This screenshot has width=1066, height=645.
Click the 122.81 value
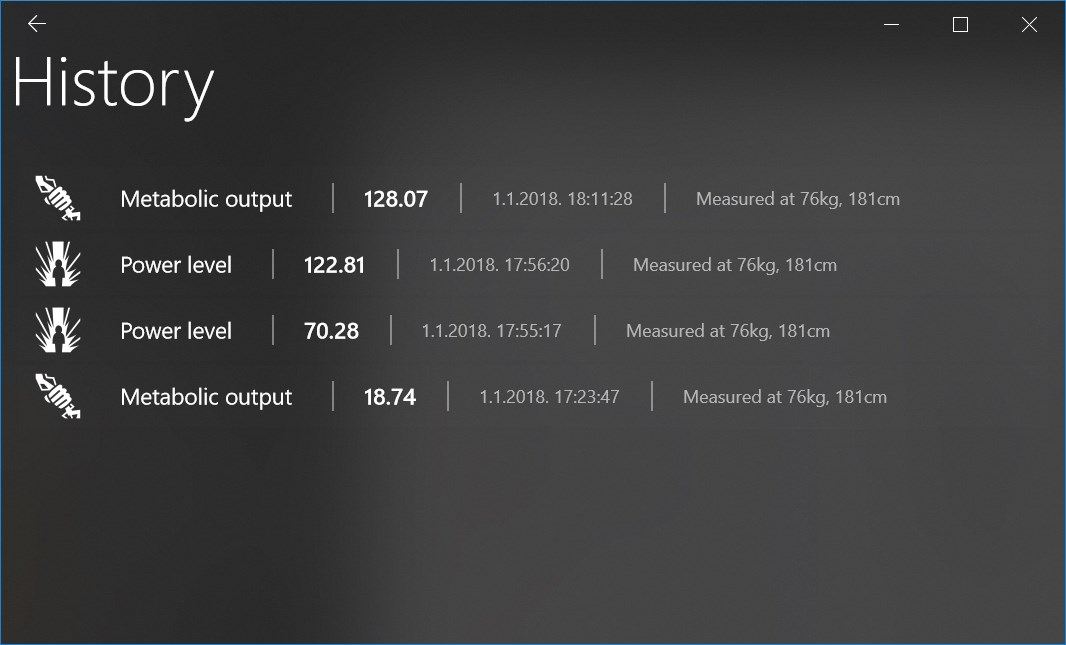334,265
